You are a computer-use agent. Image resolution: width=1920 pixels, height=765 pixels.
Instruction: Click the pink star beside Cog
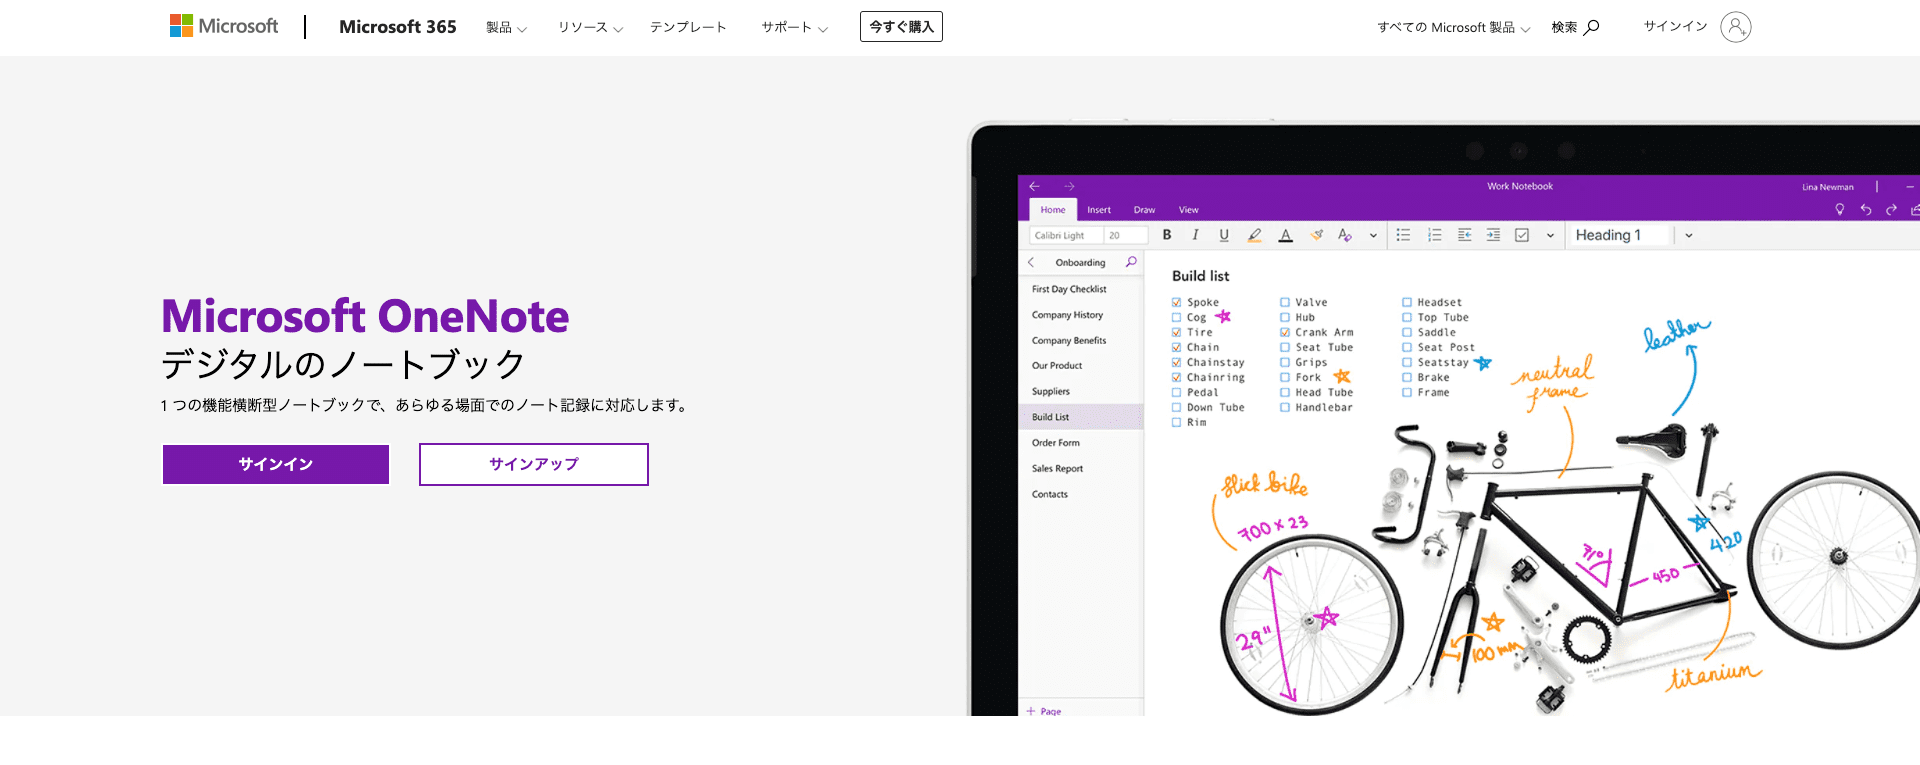tap(1223, 316)
